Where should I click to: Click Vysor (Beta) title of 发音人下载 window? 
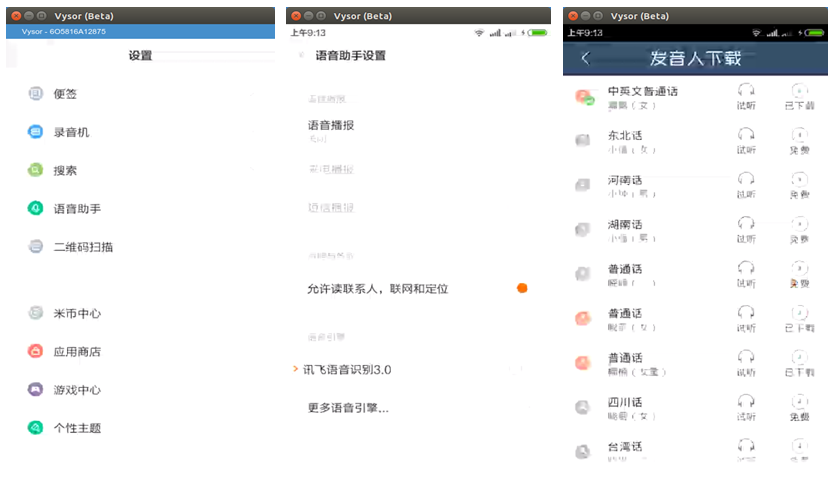pyautogui.click(x=640, y=16)
